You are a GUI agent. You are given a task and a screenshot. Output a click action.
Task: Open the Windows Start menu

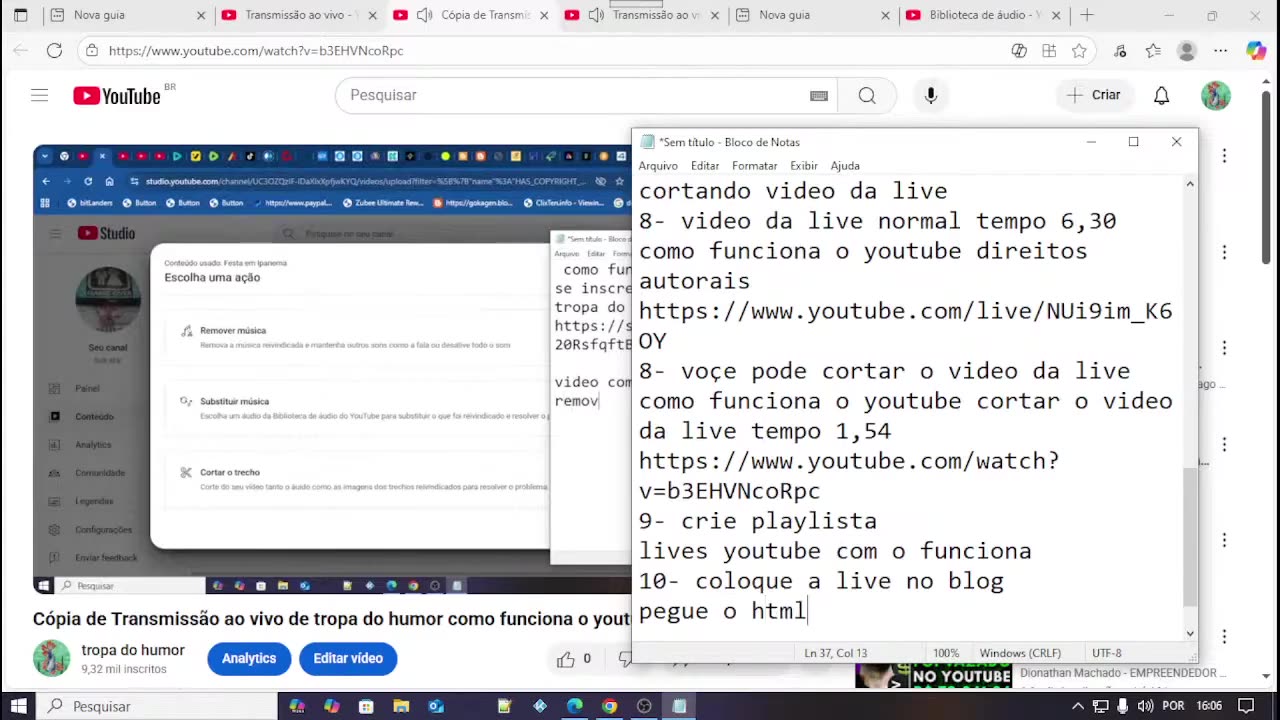click(19, 706)
